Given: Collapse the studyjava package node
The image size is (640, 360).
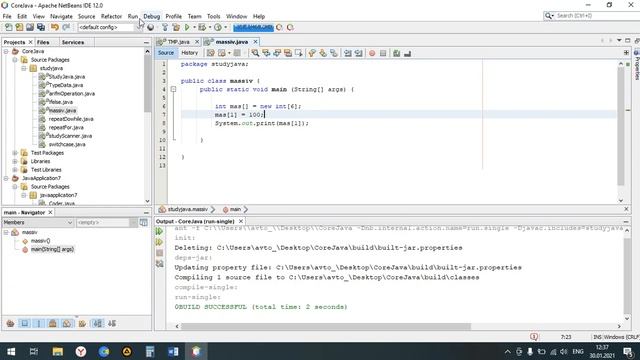Looking at the screenshot, I should click(x=24, y=68).
